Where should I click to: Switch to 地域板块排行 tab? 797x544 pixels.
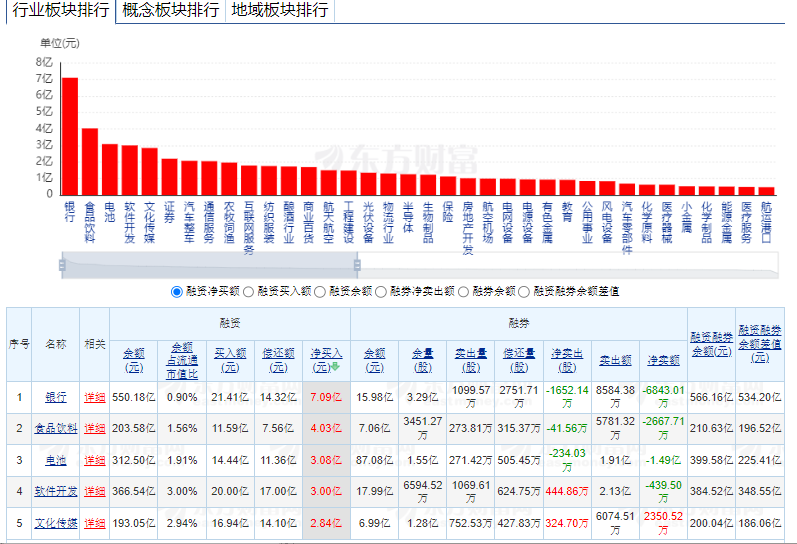coord(279,10)
